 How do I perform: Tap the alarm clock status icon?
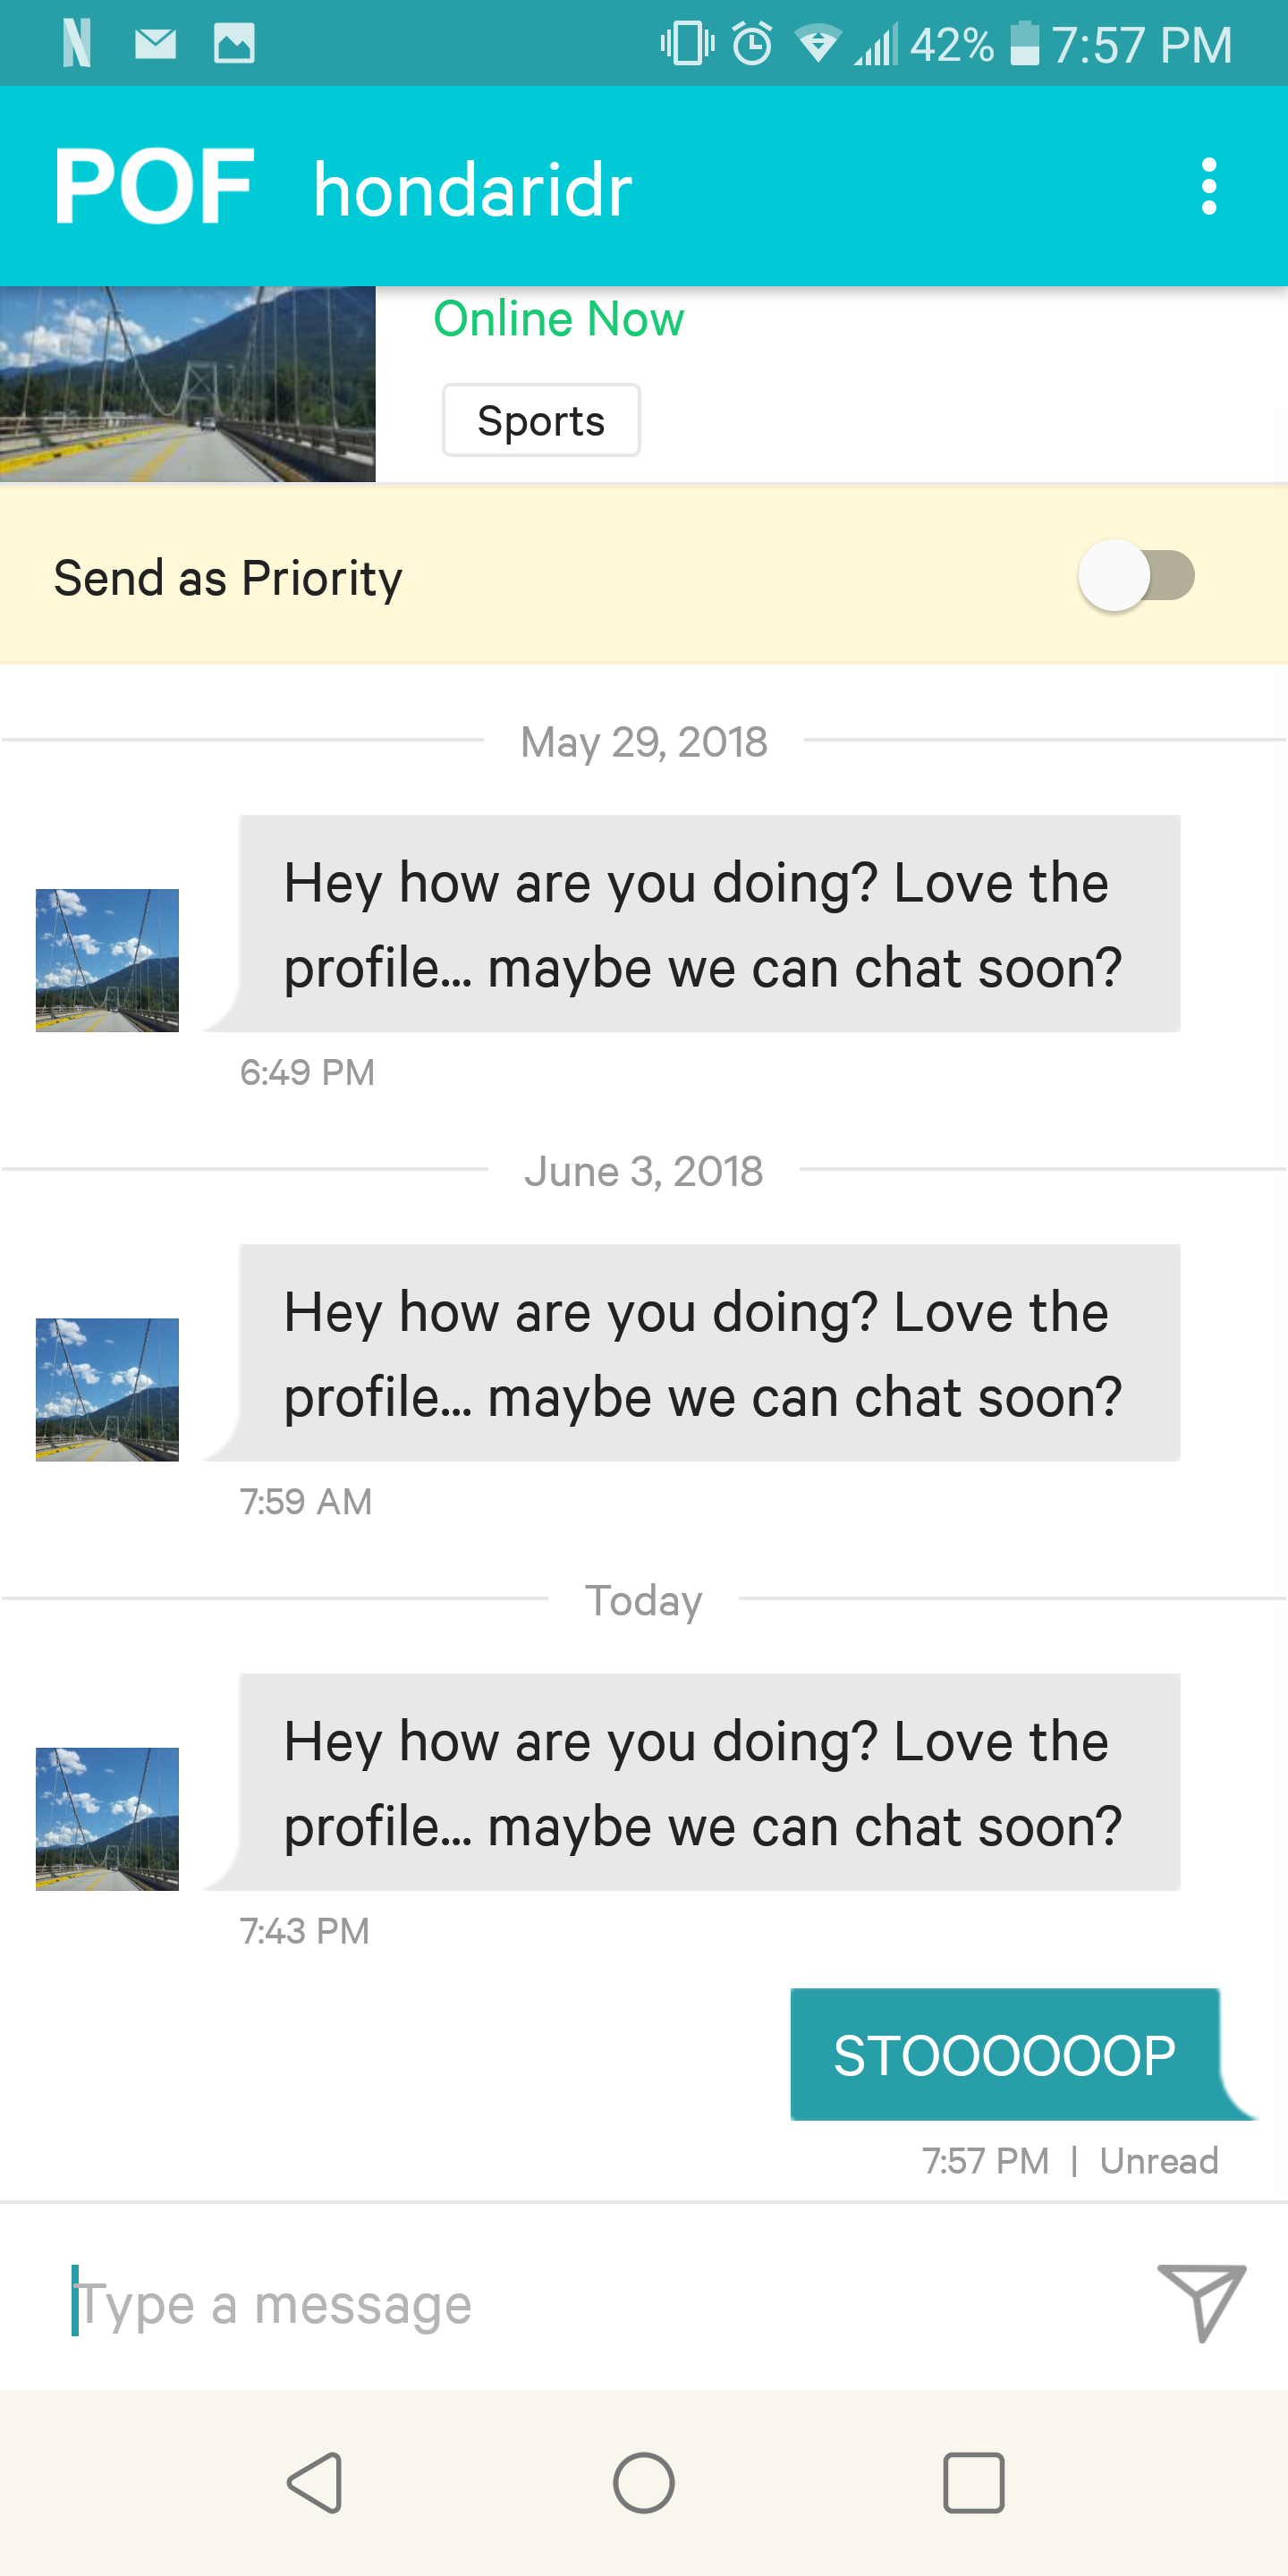pos(752,44)
